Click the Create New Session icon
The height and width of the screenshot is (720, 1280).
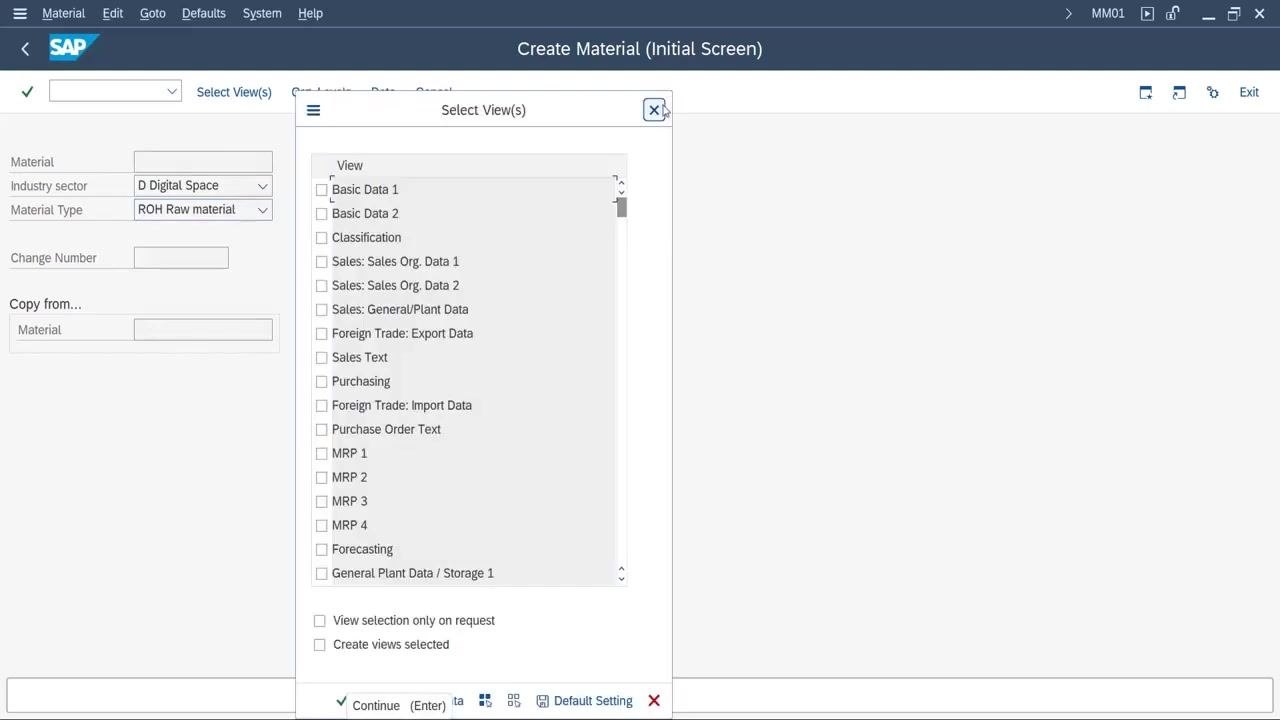click(1147, 13)
